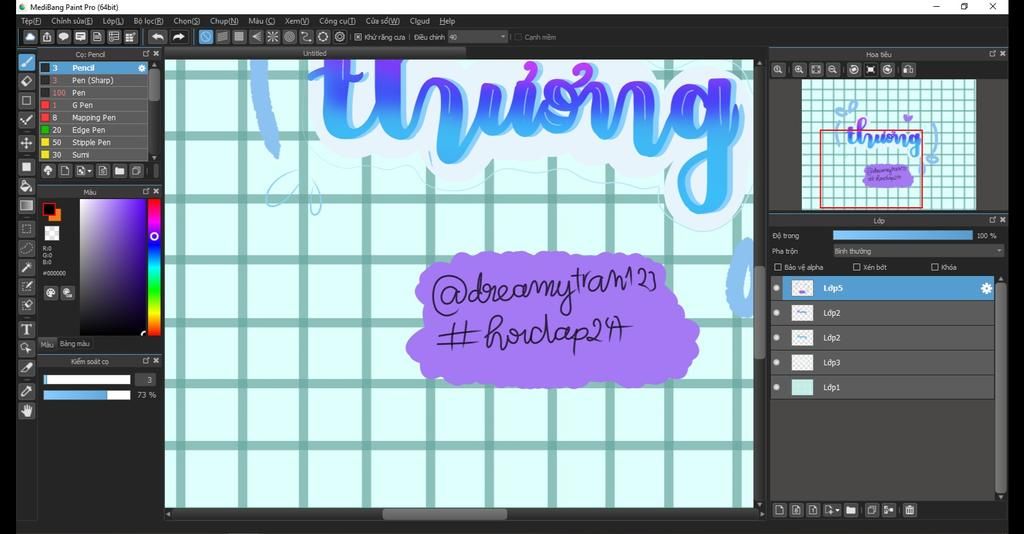Add a new folder in layer panel
Image resolution: width=1024 pixels, height=534 pixels.
tap(850, 510)
